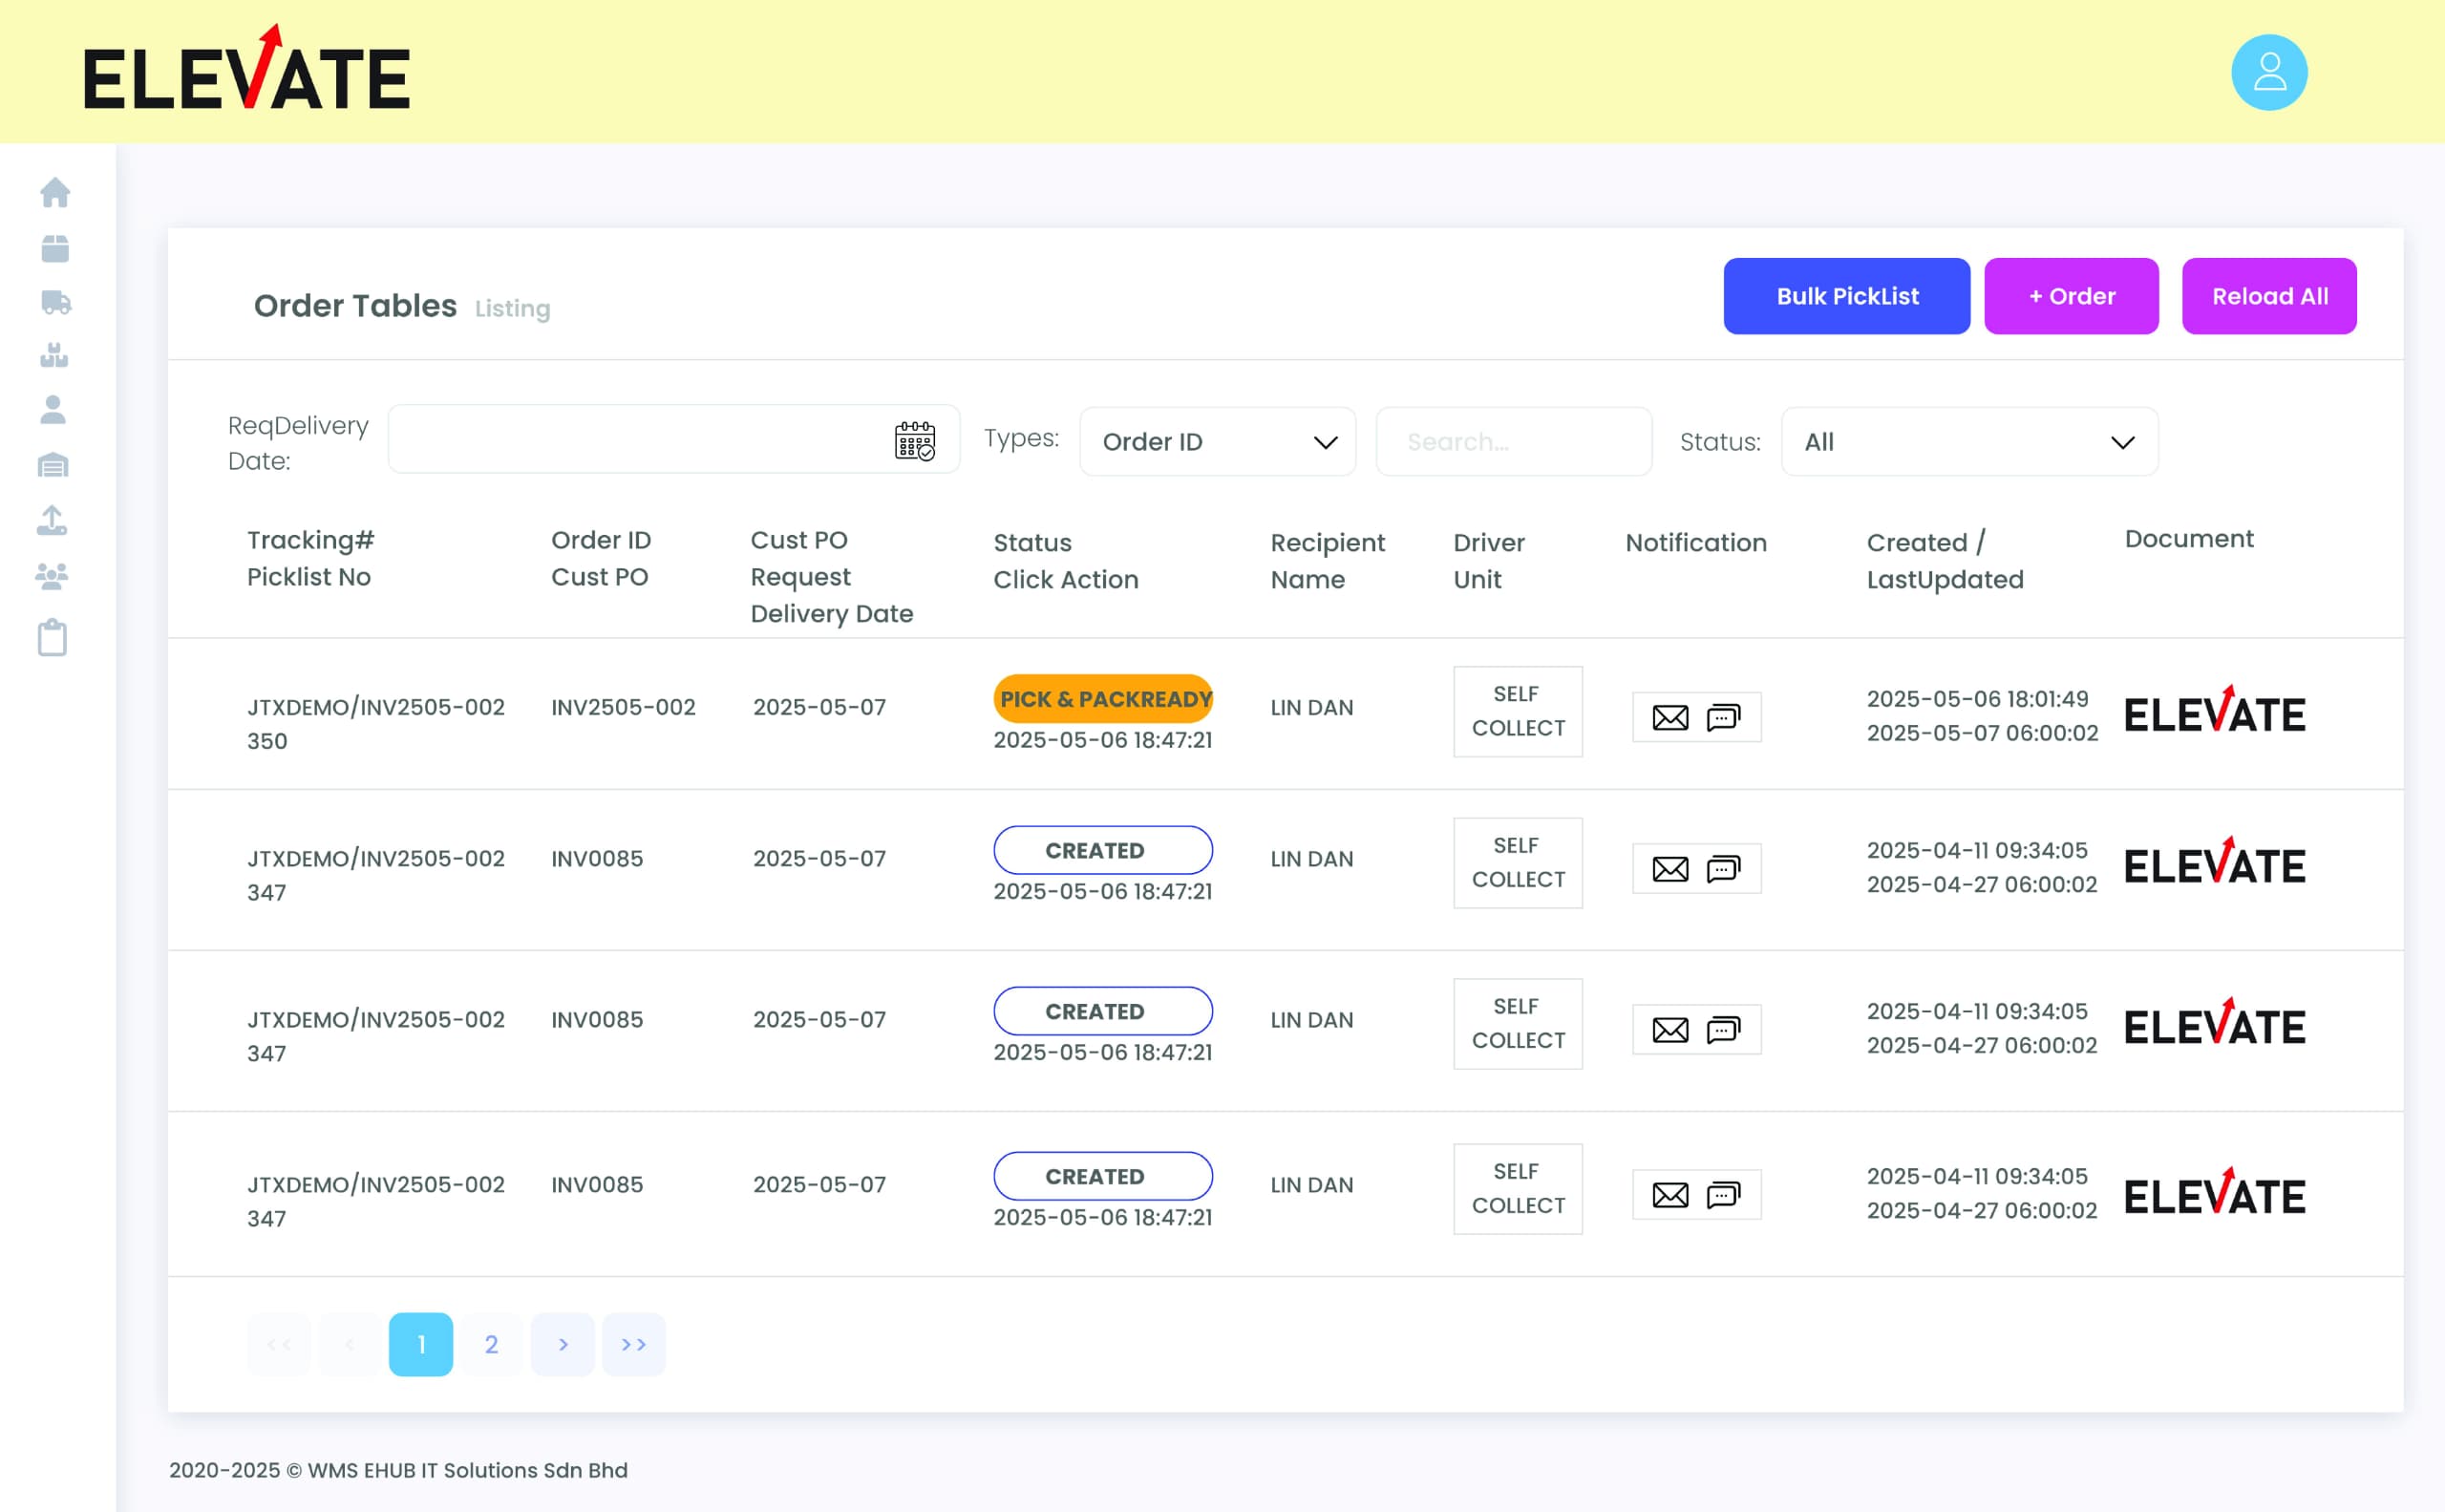The height and width of the screenshot is (1512, 2445).
Task: Click the delivery truck sidebar icon
Action: tap(55, 302)
